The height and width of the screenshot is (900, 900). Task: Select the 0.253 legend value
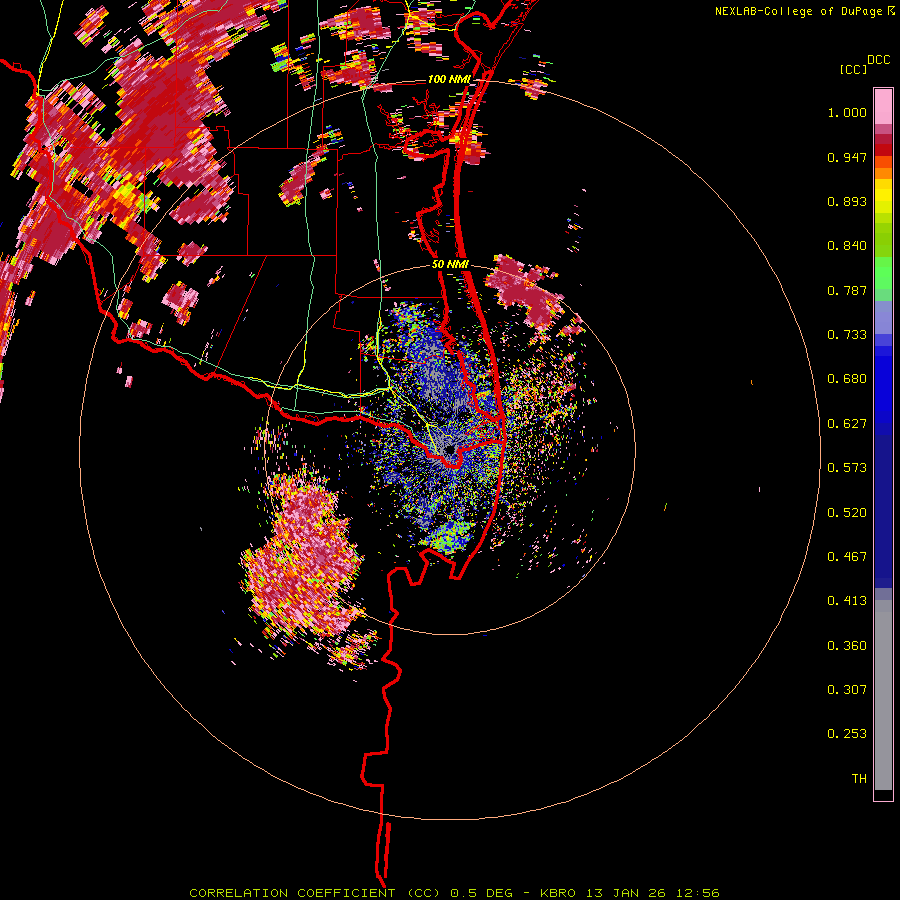847,734
